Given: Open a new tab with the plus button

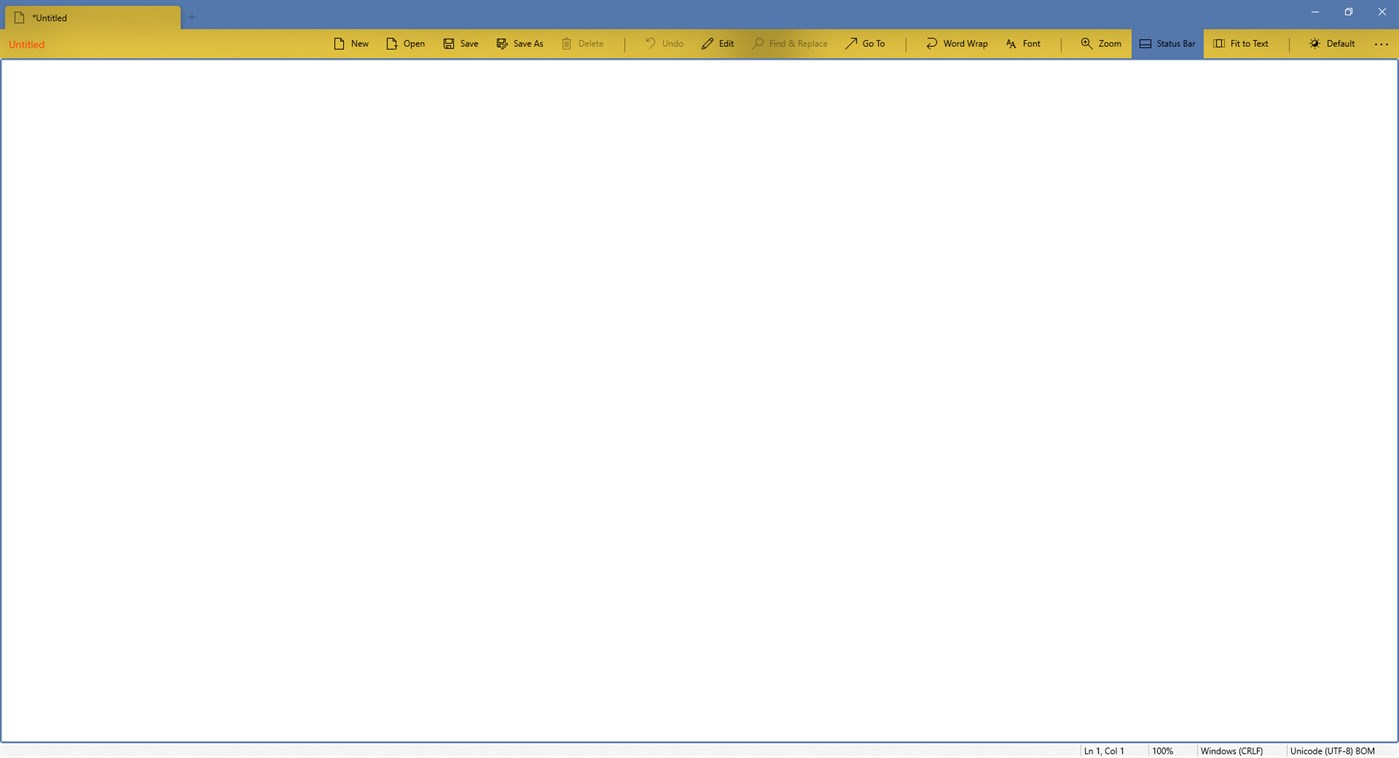Looking at the screenshot, I should coord(191,17).
